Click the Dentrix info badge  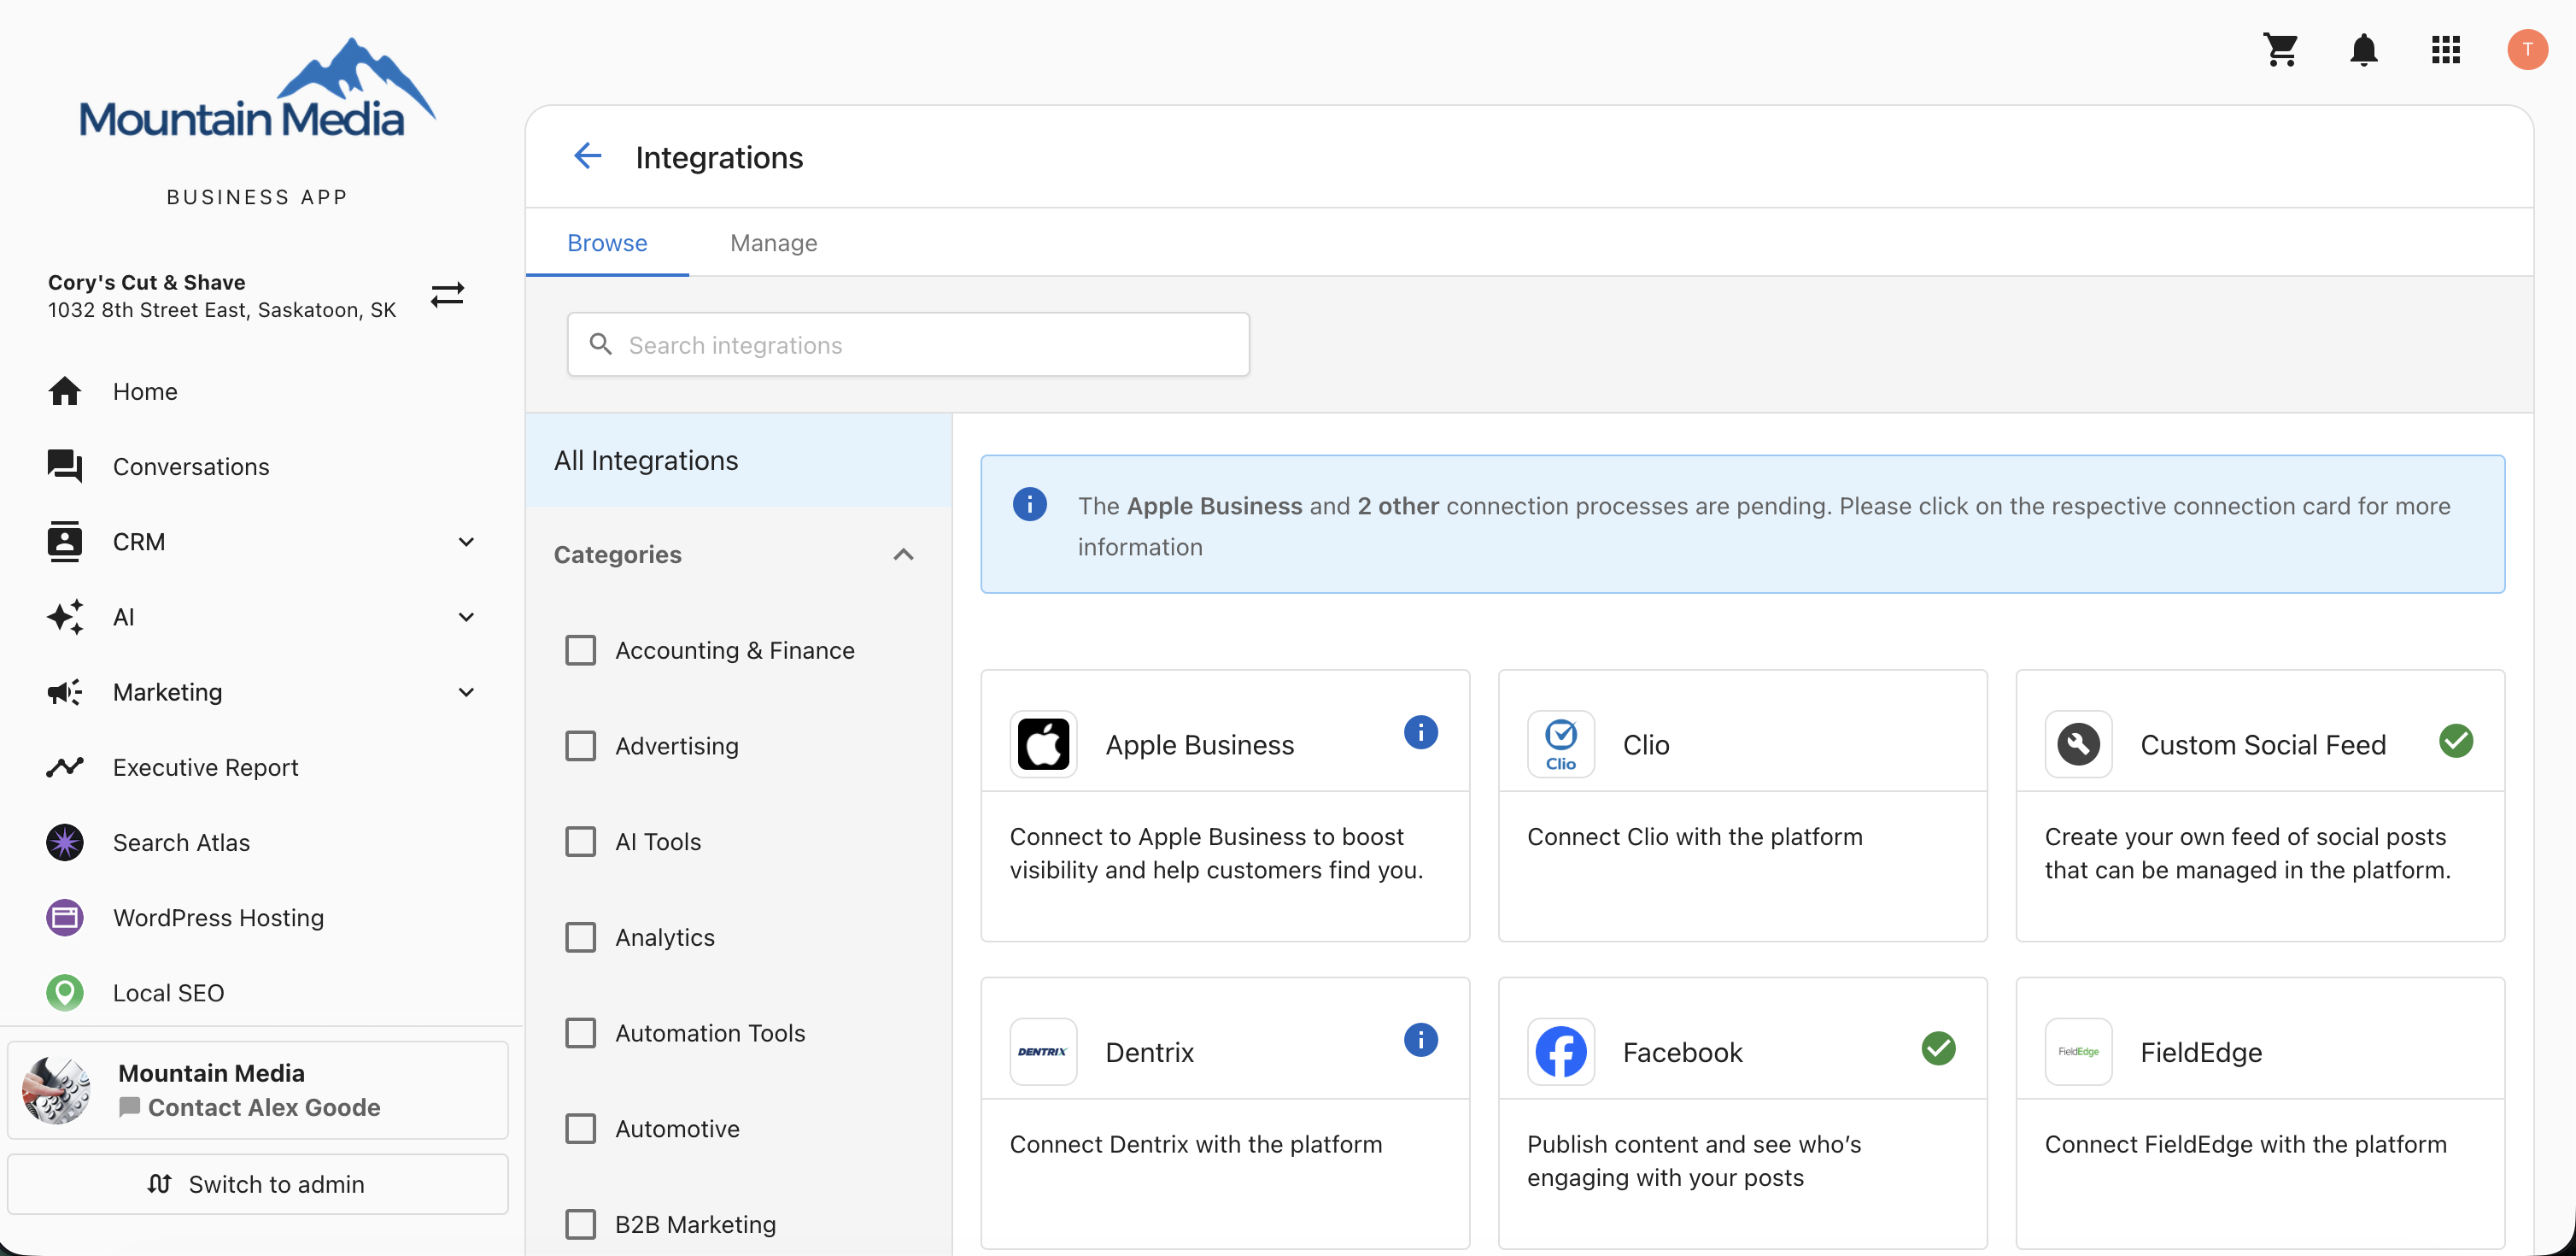1420,1040
